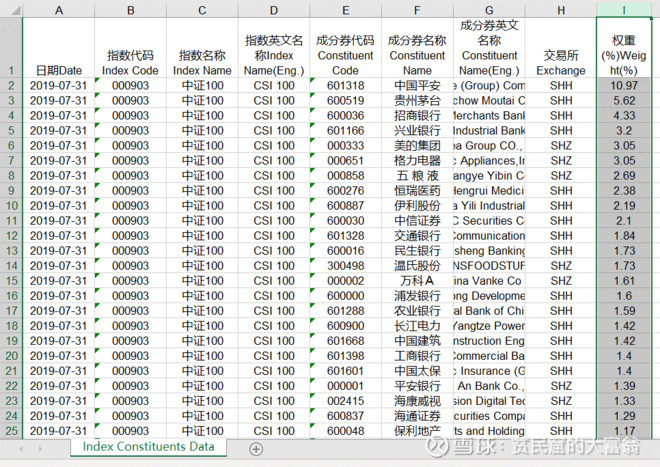
Task: Select the 浦发银行 name cell
Action: [417, 296]
